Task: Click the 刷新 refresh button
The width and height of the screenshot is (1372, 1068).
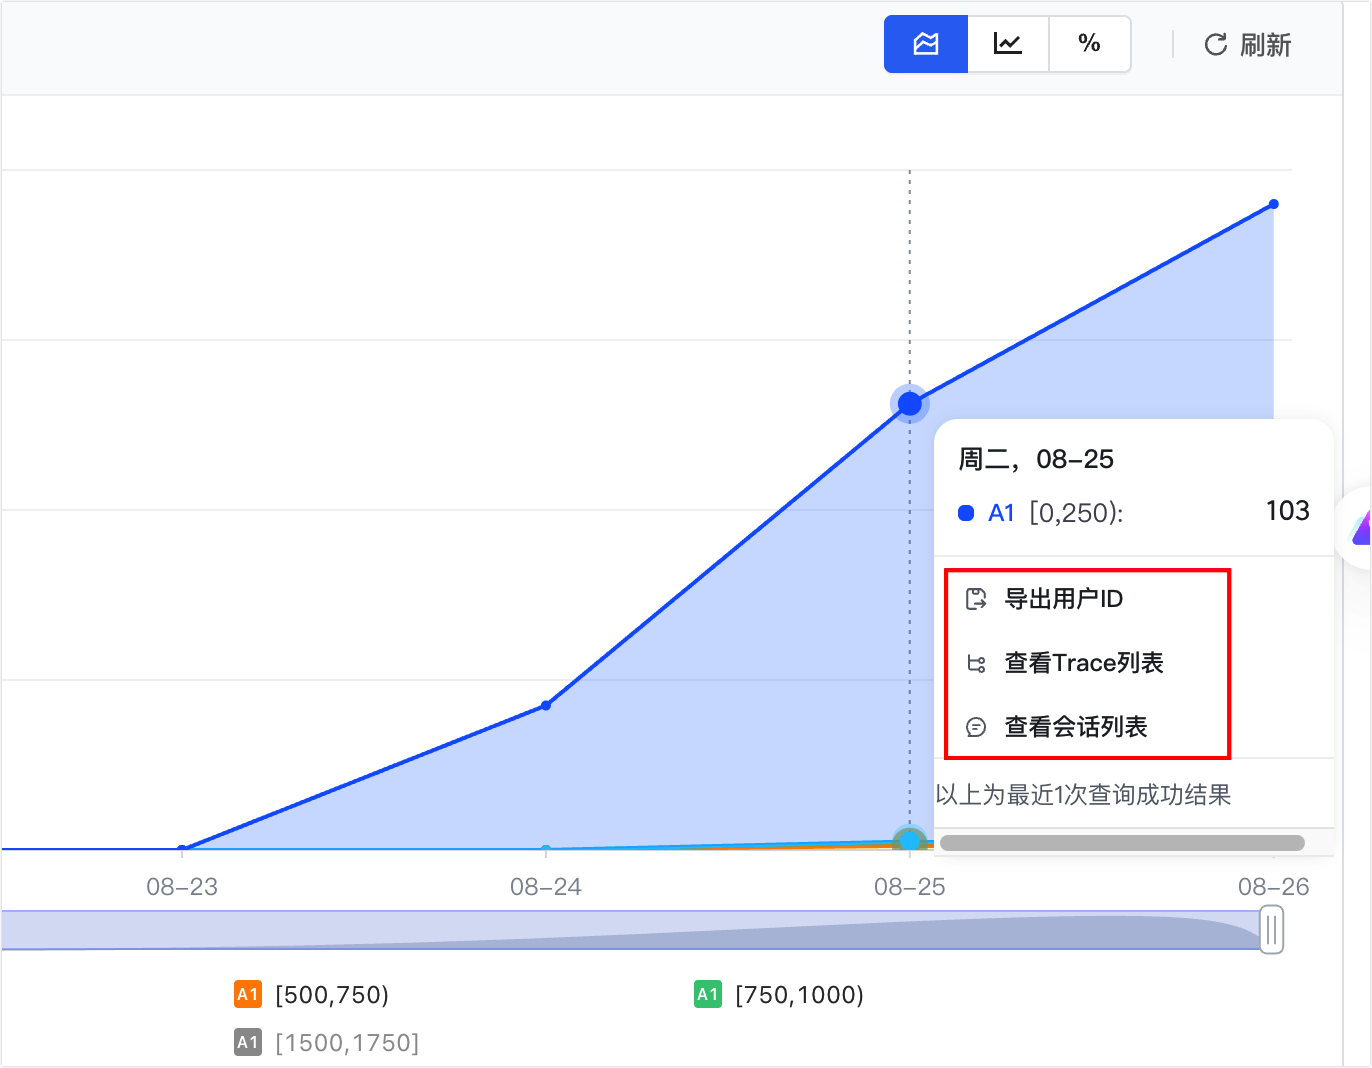Action: (1247, 45)
